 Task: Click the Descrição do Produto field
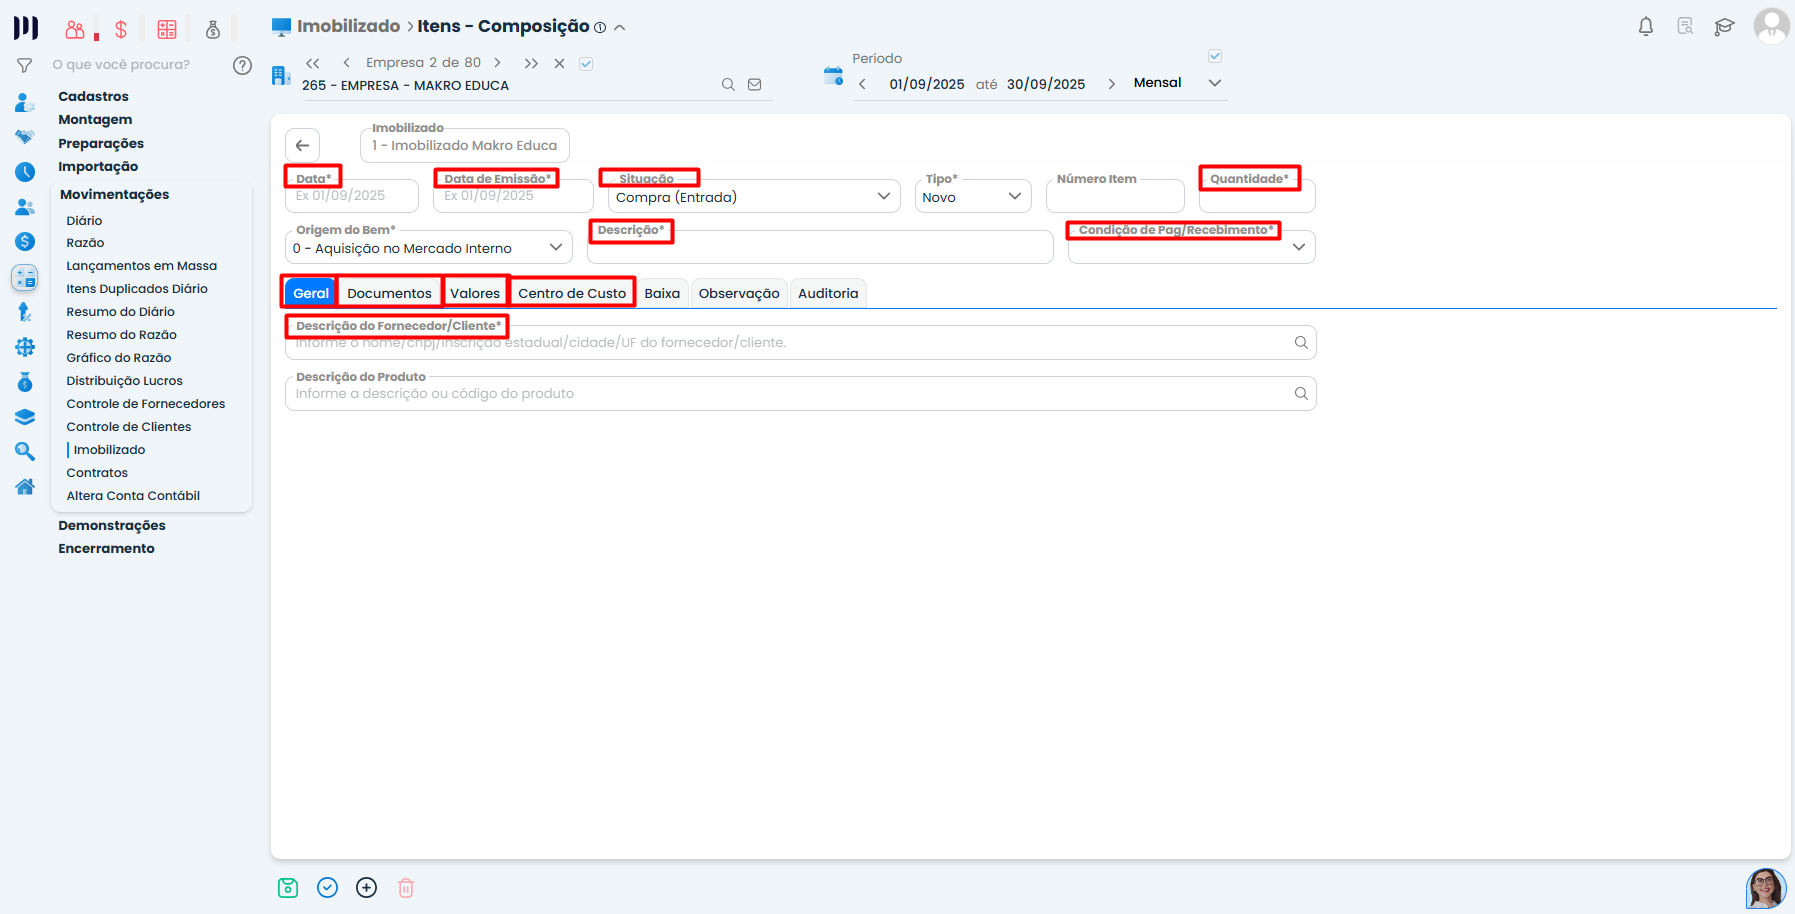790,394
